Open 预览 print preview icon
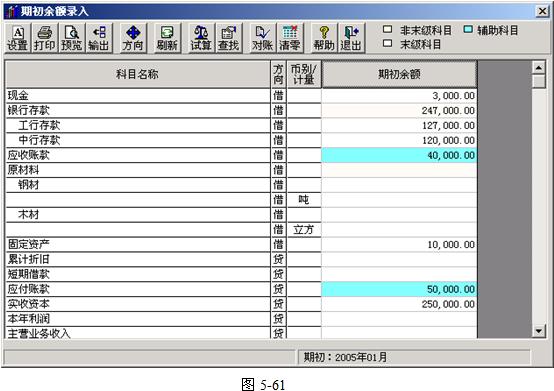This screenshot has height=391, width=554. (72, 38)
